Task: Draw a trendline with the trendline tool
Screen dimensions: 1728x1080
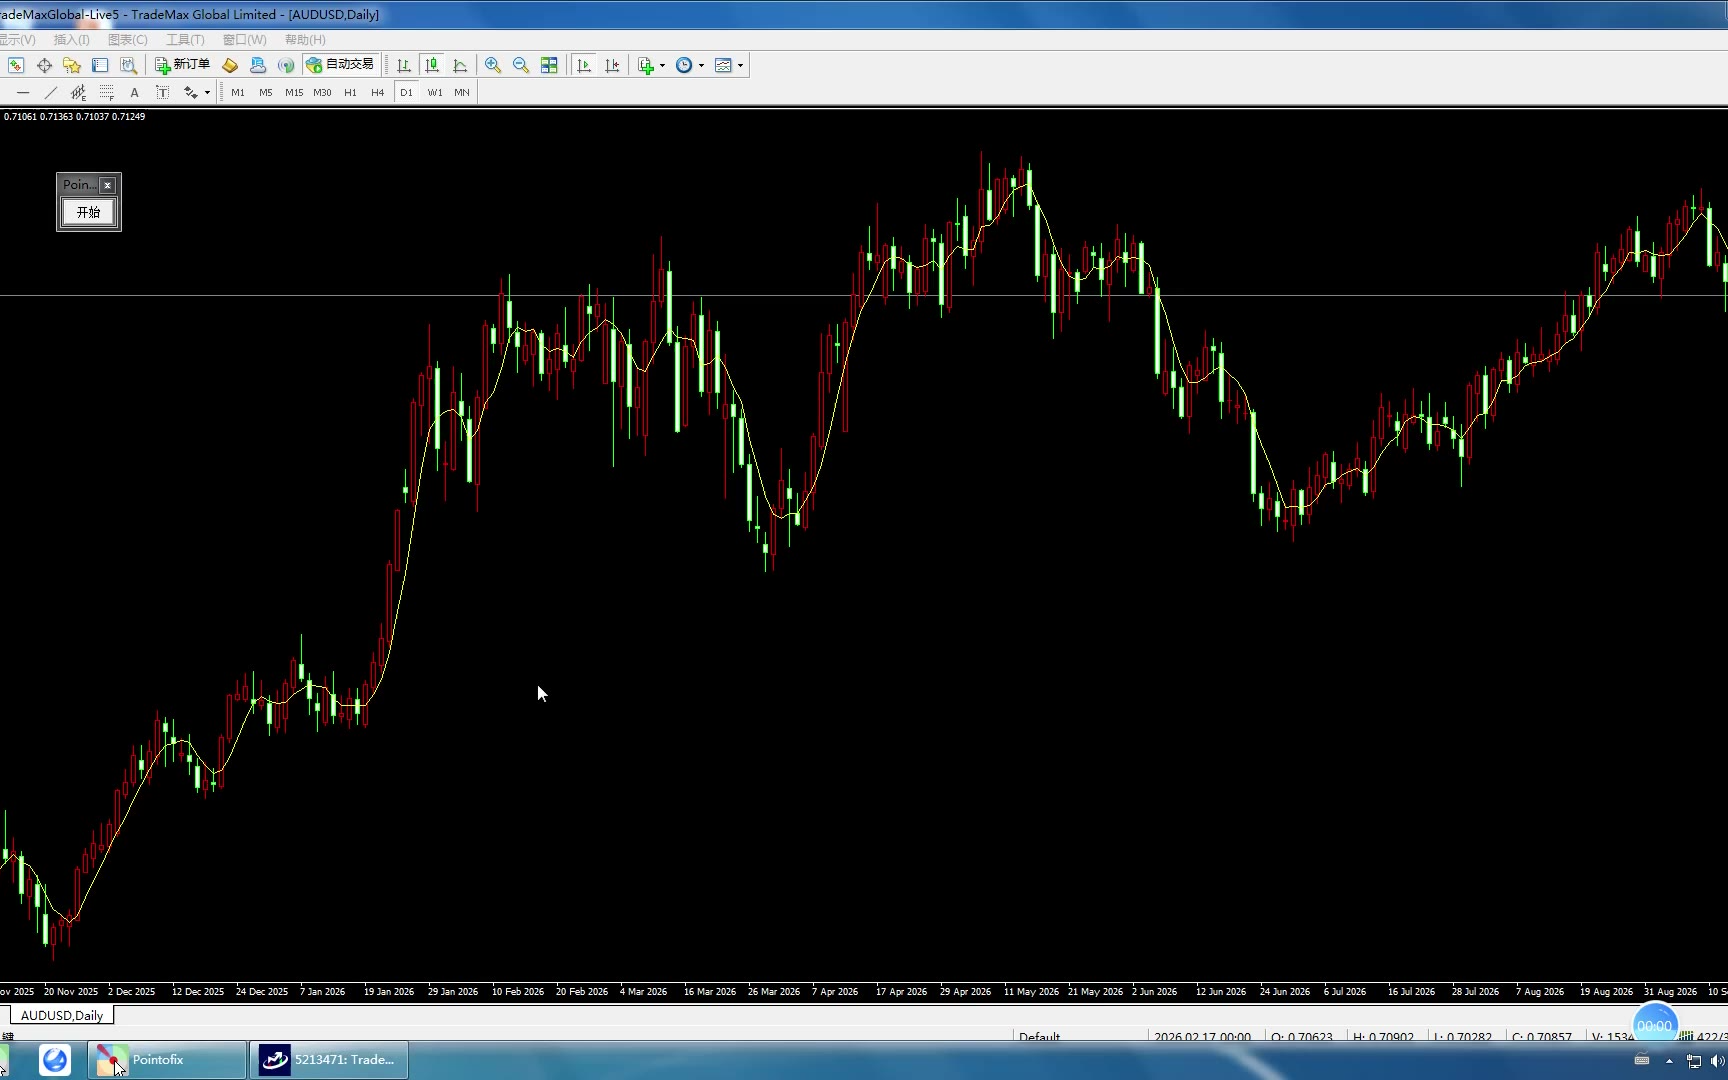Action: click(x=51, y=92)
